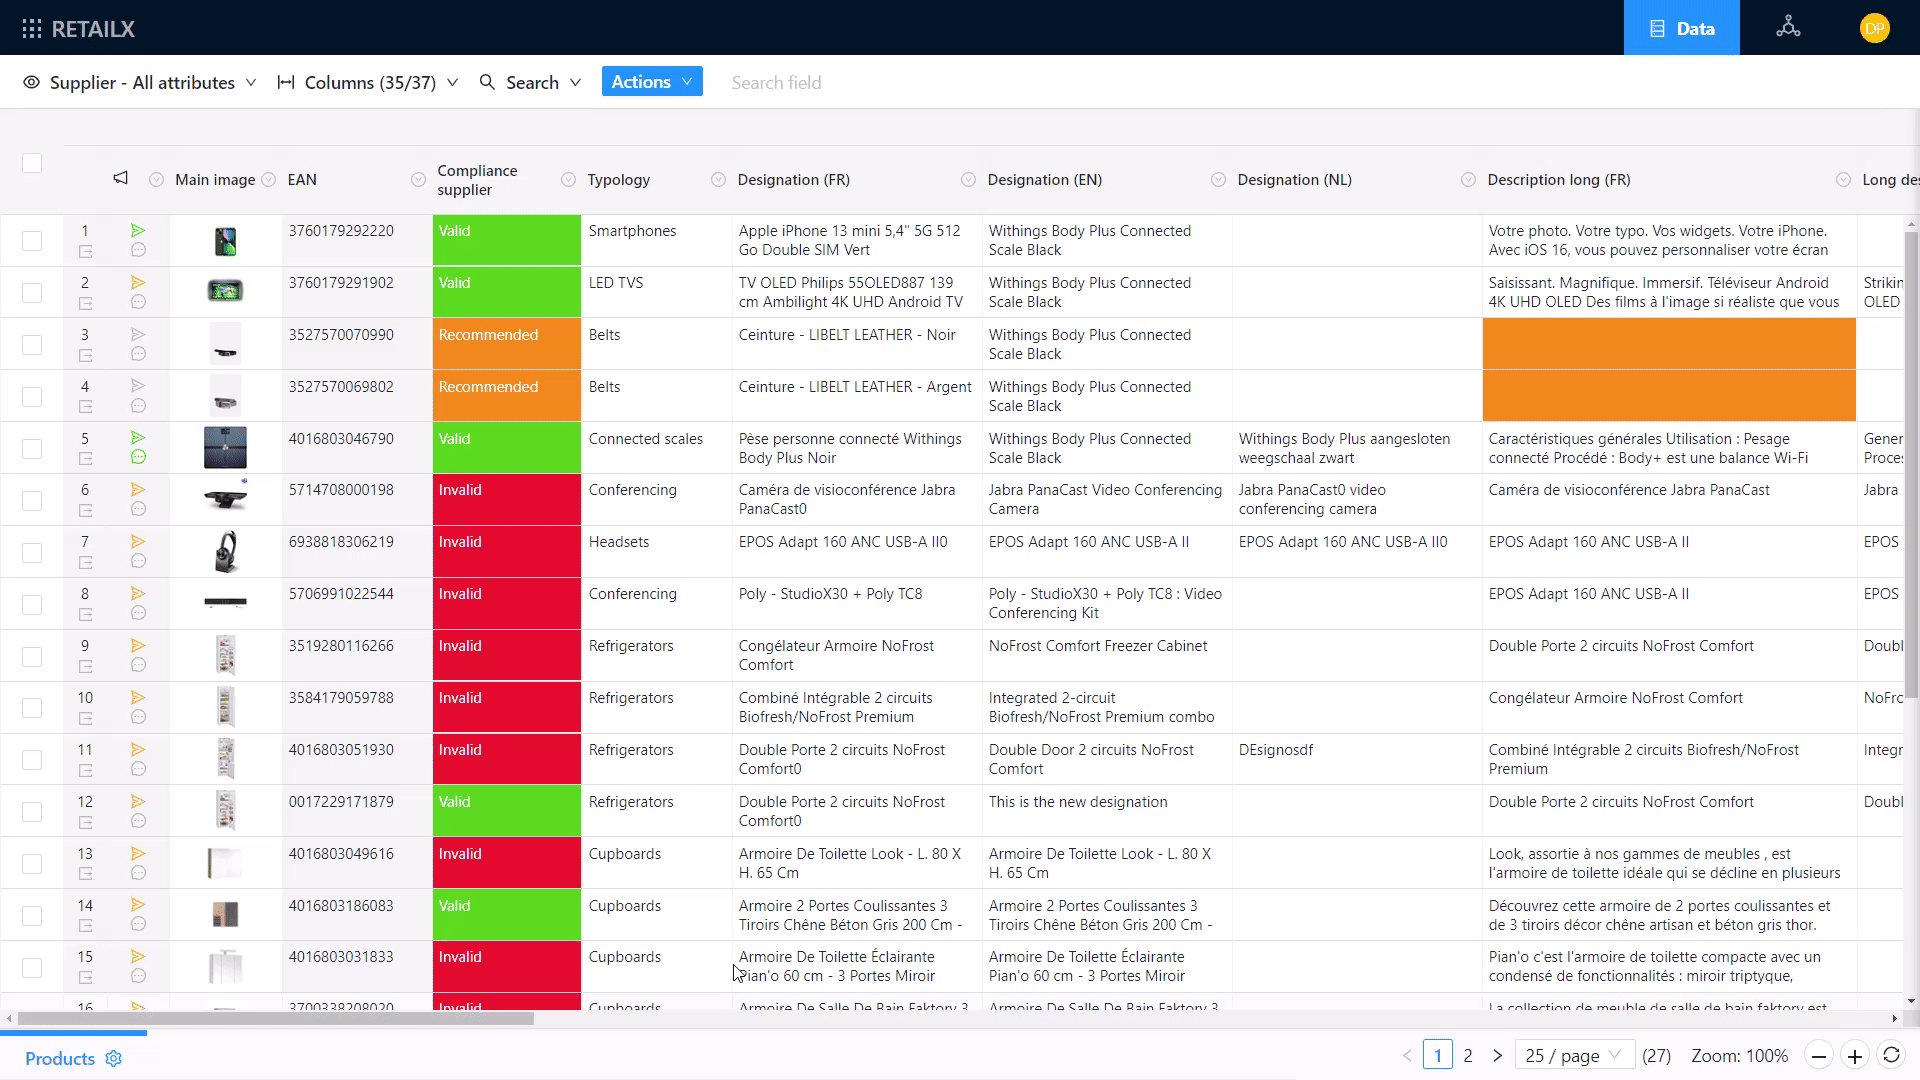Viewport: 1920px width, 1080px height.
Task: Switch to the Data tab
Action: tap(1681, 28)
